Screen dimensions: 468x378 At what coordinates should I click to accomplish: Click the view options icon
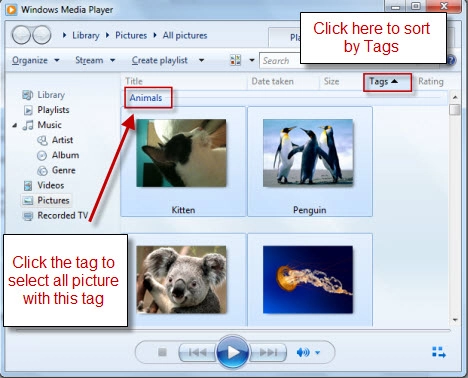tap(235, 60)
